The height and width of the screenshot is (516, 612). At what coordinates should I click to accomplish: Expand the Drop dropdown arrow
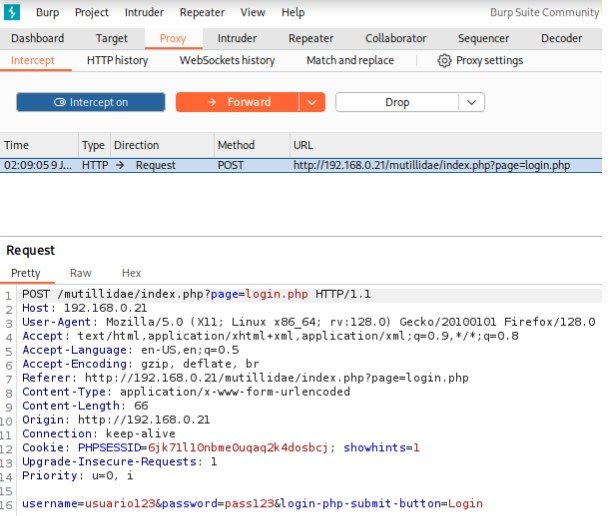(471, 102)
